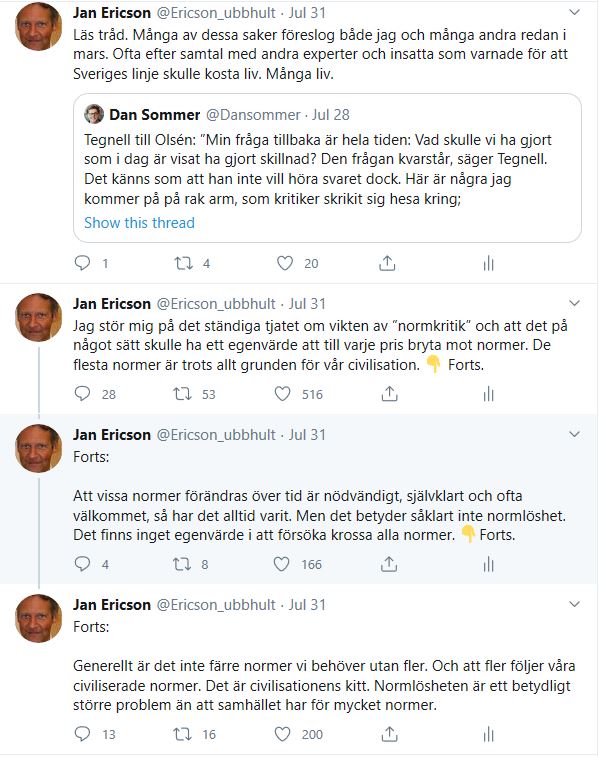The image size is (602, 757).
Task: View analytics for the last tweet
Action: click(x=489, y=734)
